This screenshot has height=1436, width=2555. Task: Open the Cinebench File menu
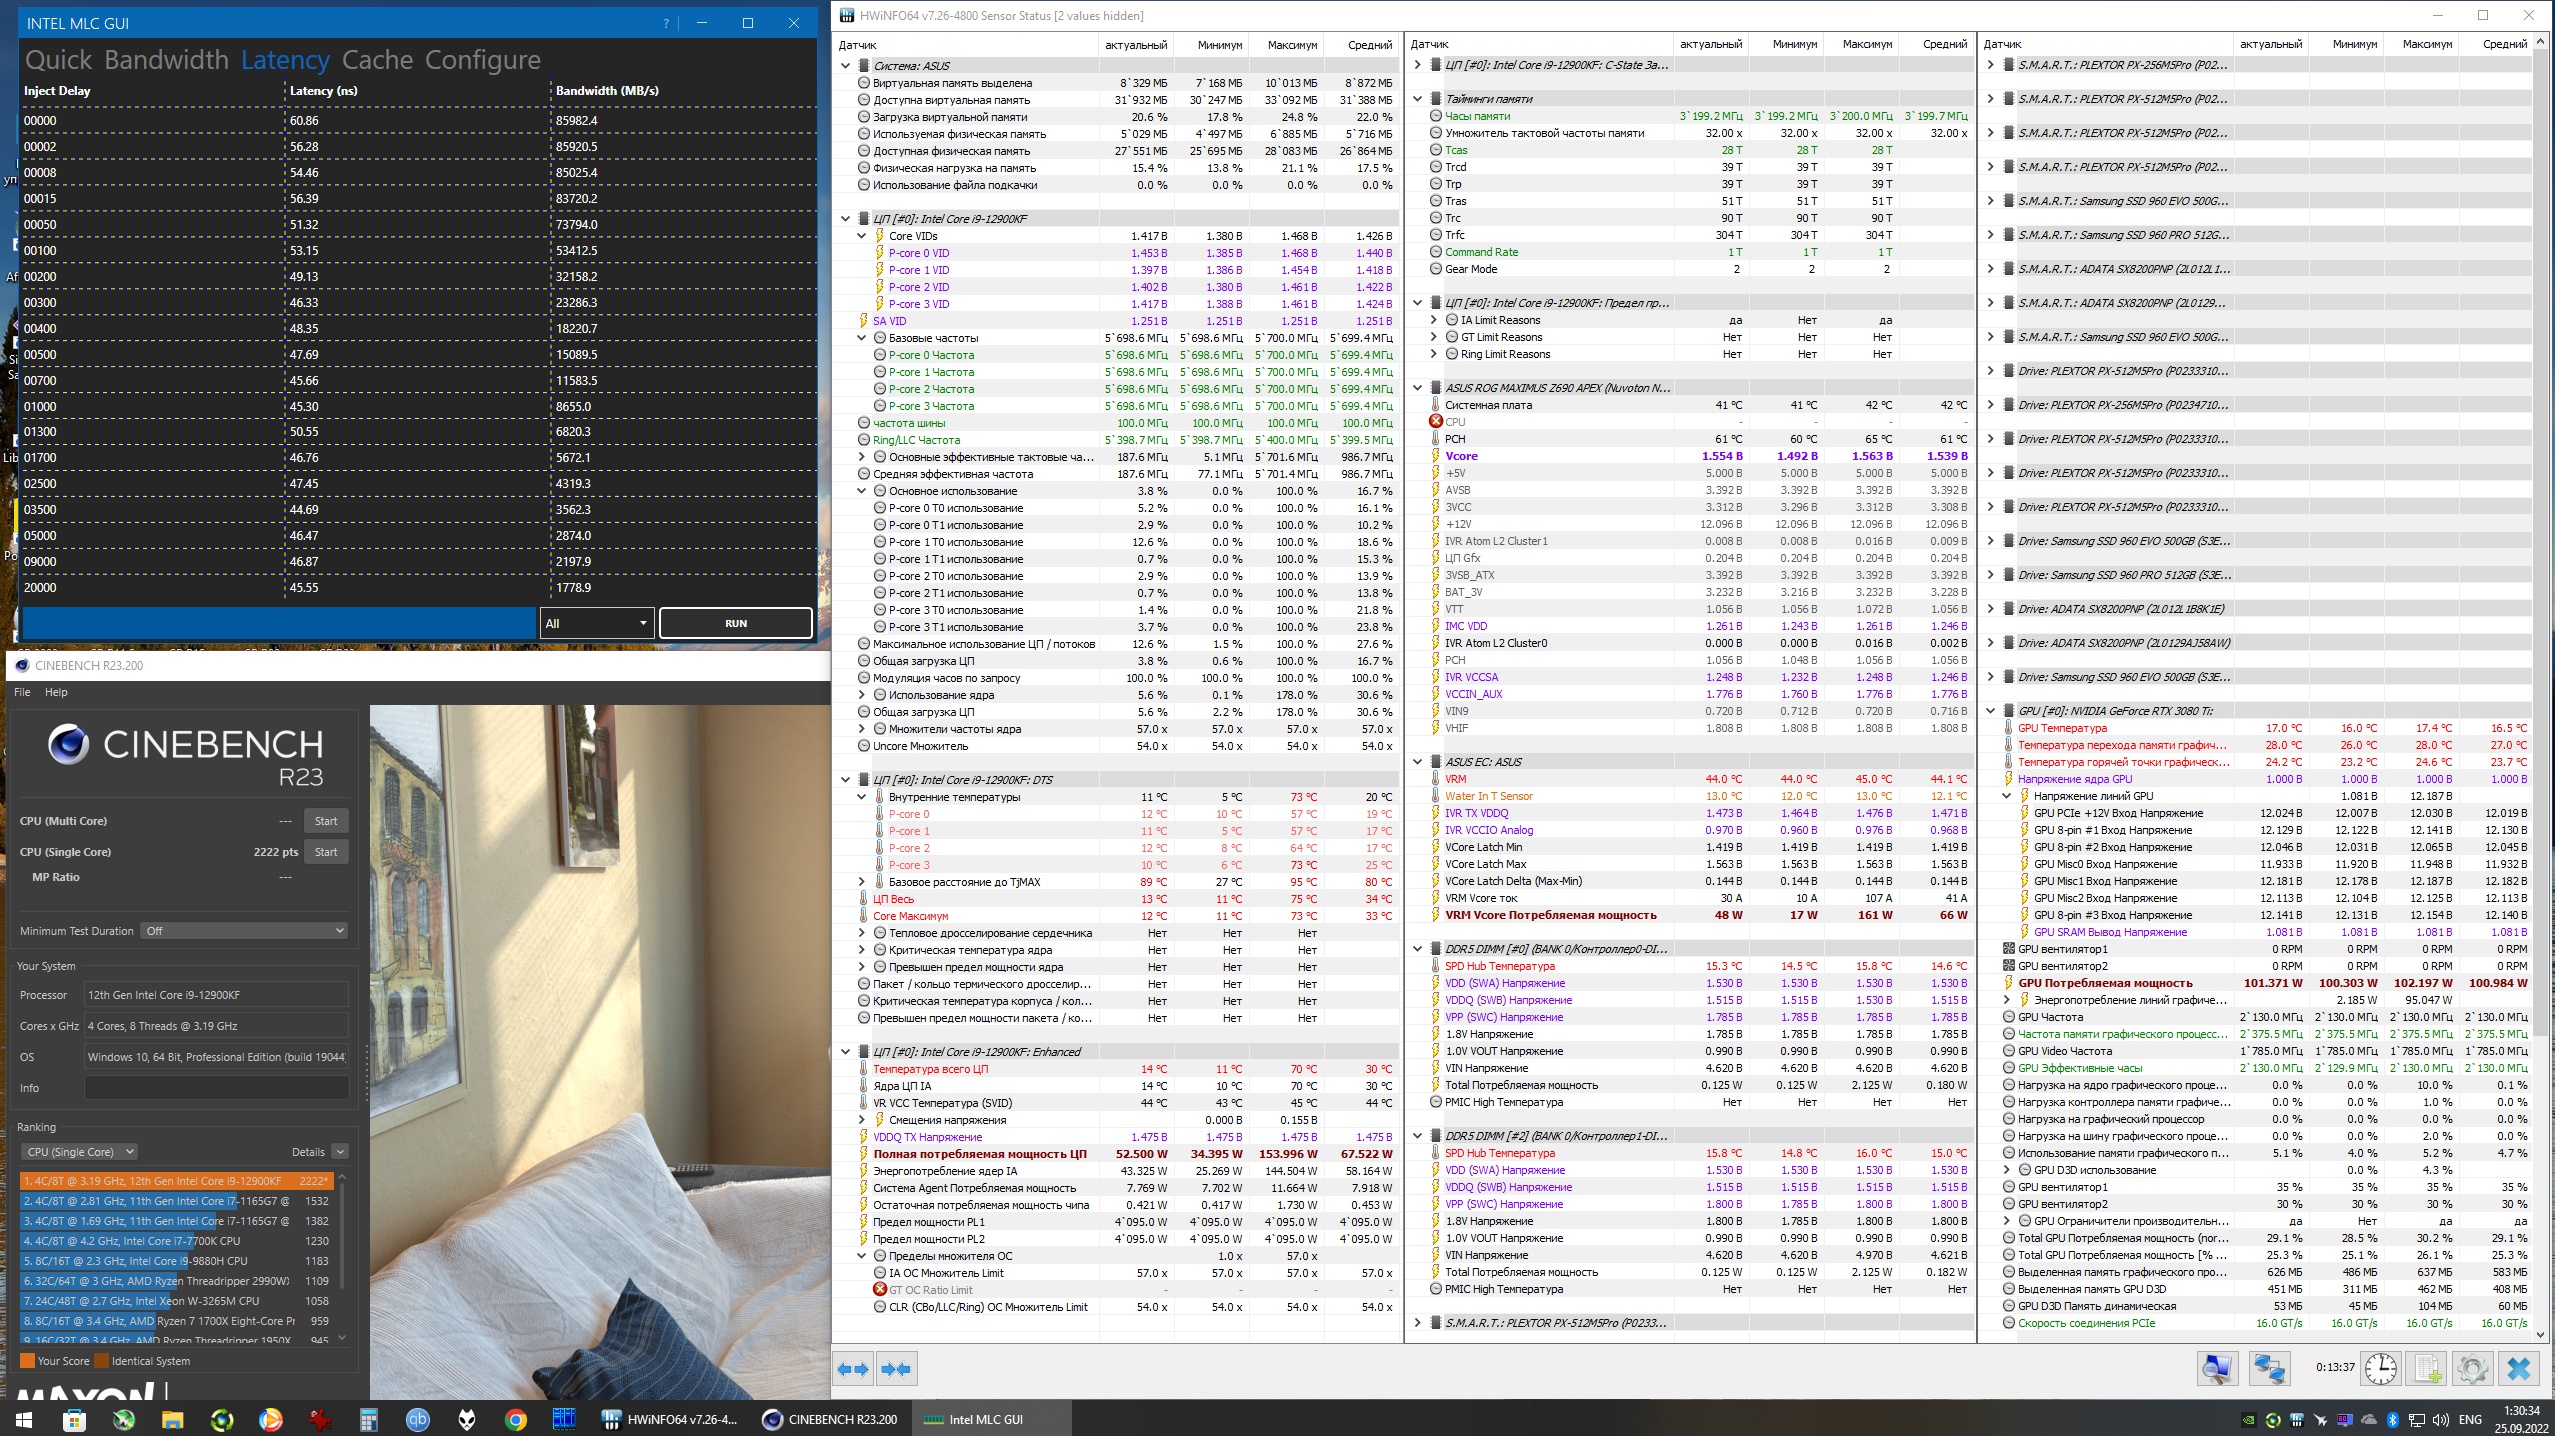coord(22,692)
